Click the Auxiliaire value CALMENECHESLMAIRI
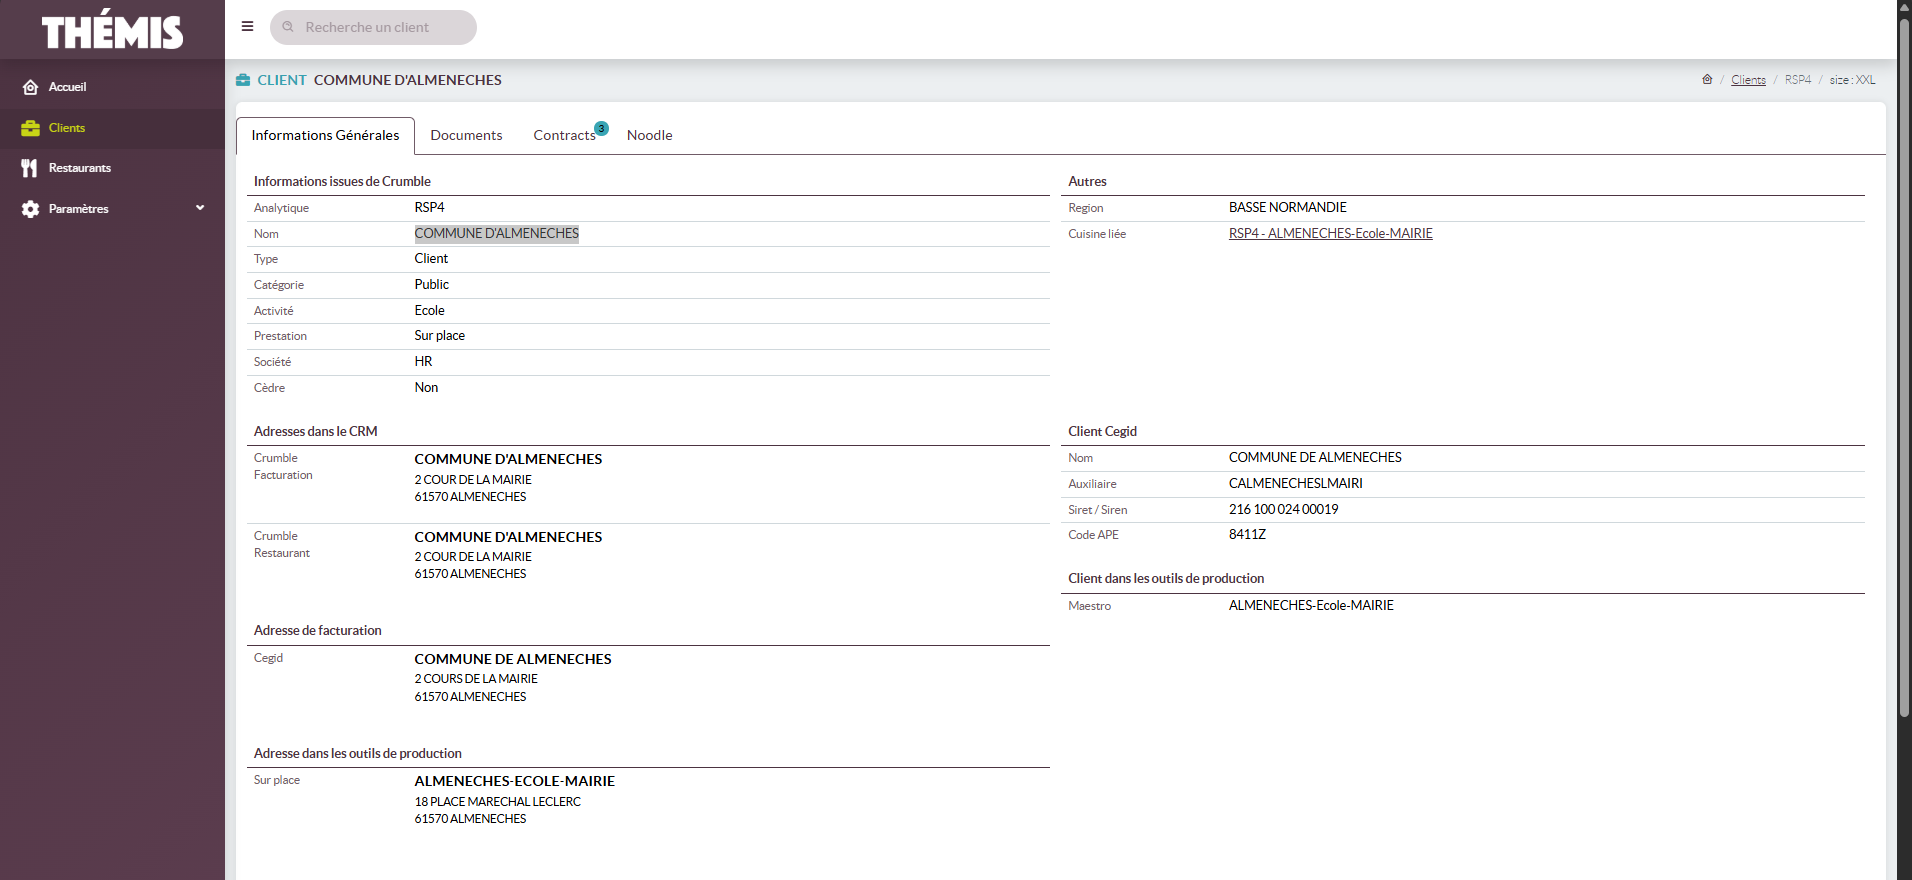 (1295, 484)
